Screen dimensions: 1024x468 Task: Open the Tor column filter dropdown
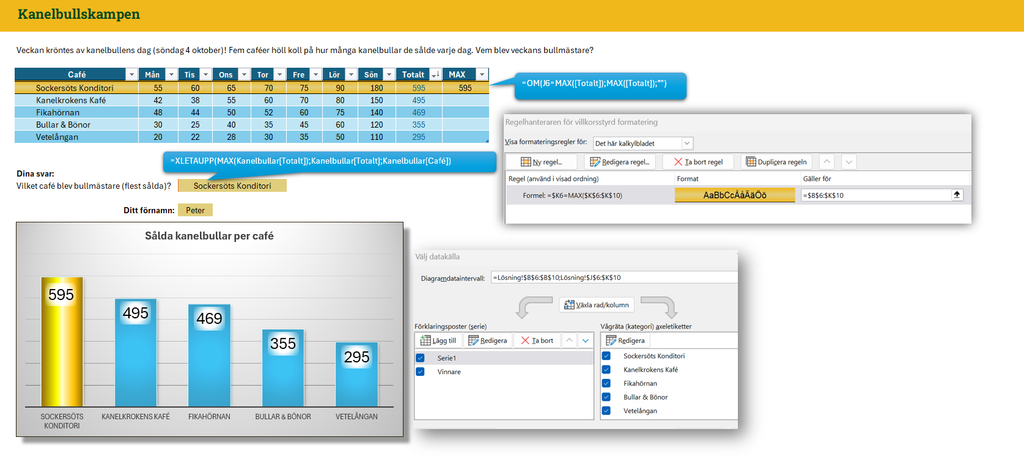click(278, 74)
